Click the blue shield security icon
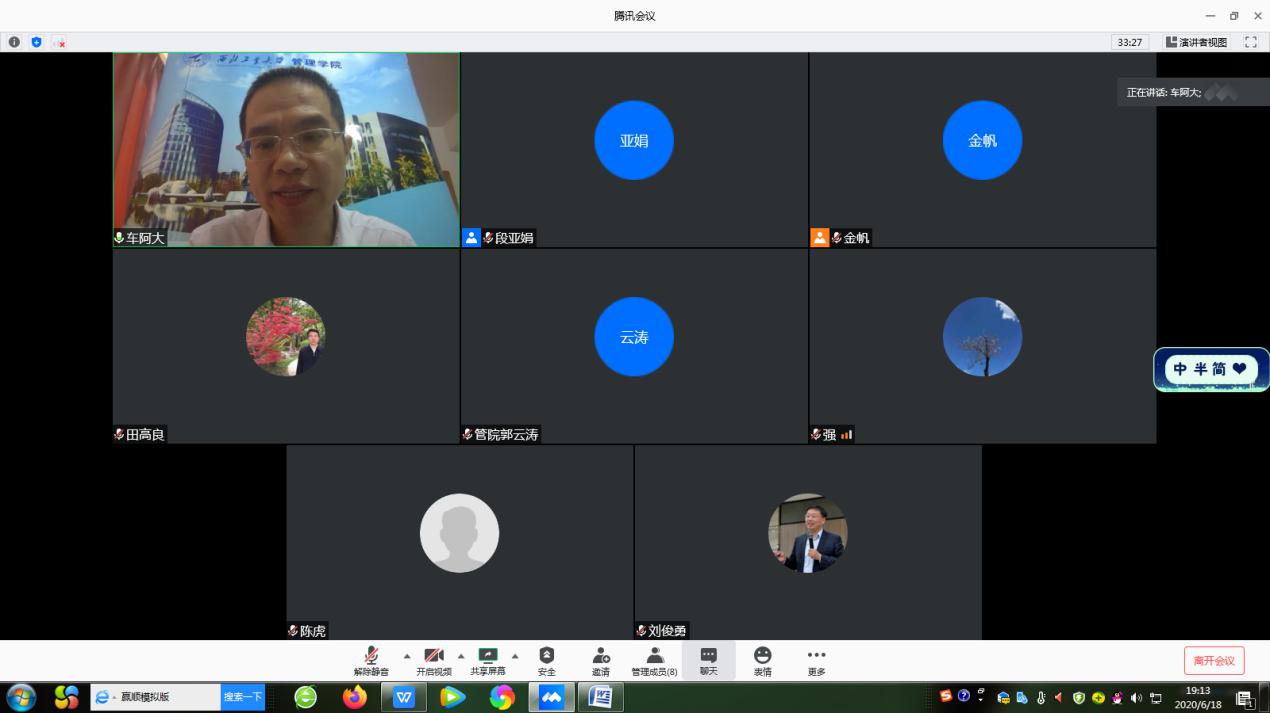 pos(37,42)
